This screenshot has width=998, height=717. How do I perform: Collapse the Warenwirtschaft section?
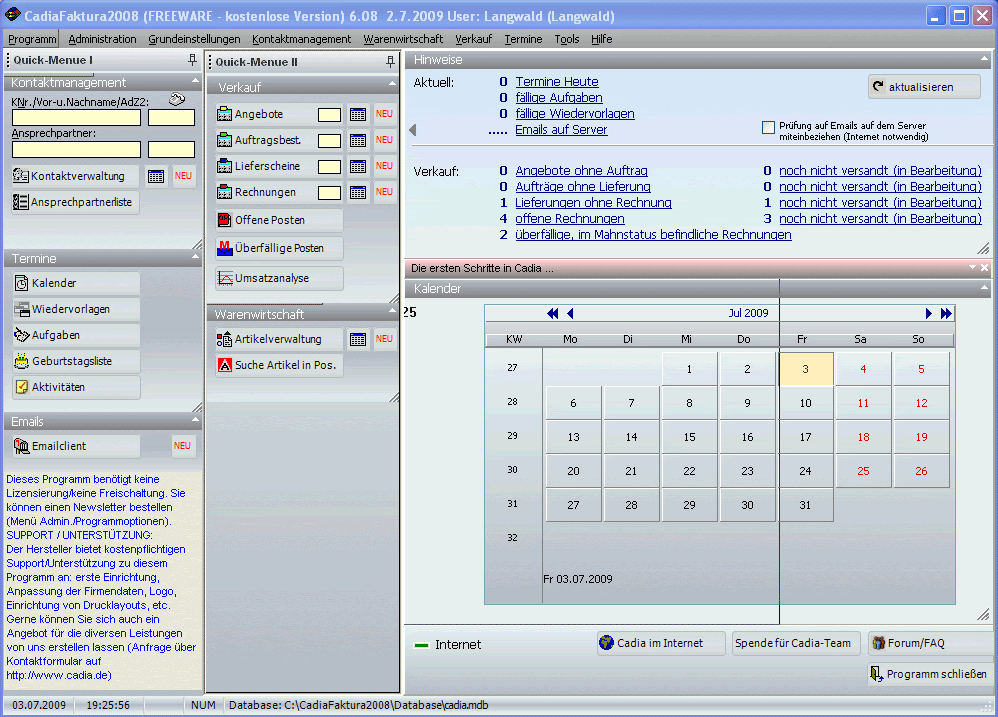point(392,311)
